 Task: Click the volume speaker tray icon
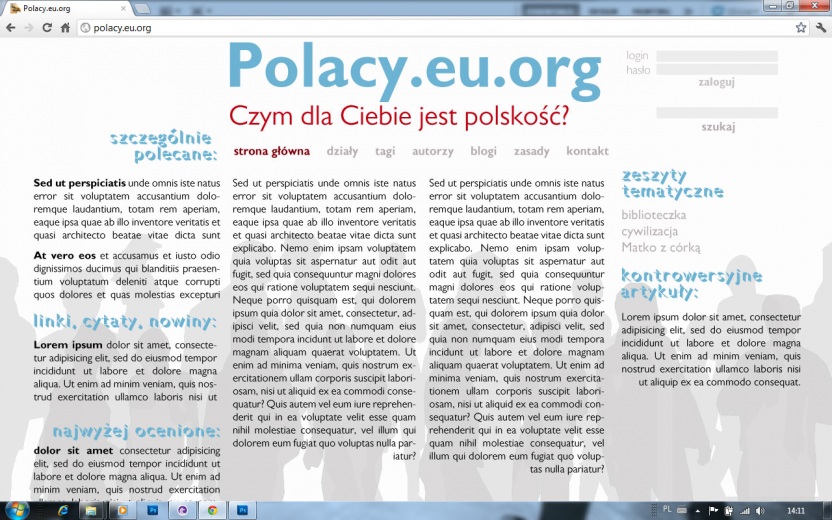coord(760,510)
